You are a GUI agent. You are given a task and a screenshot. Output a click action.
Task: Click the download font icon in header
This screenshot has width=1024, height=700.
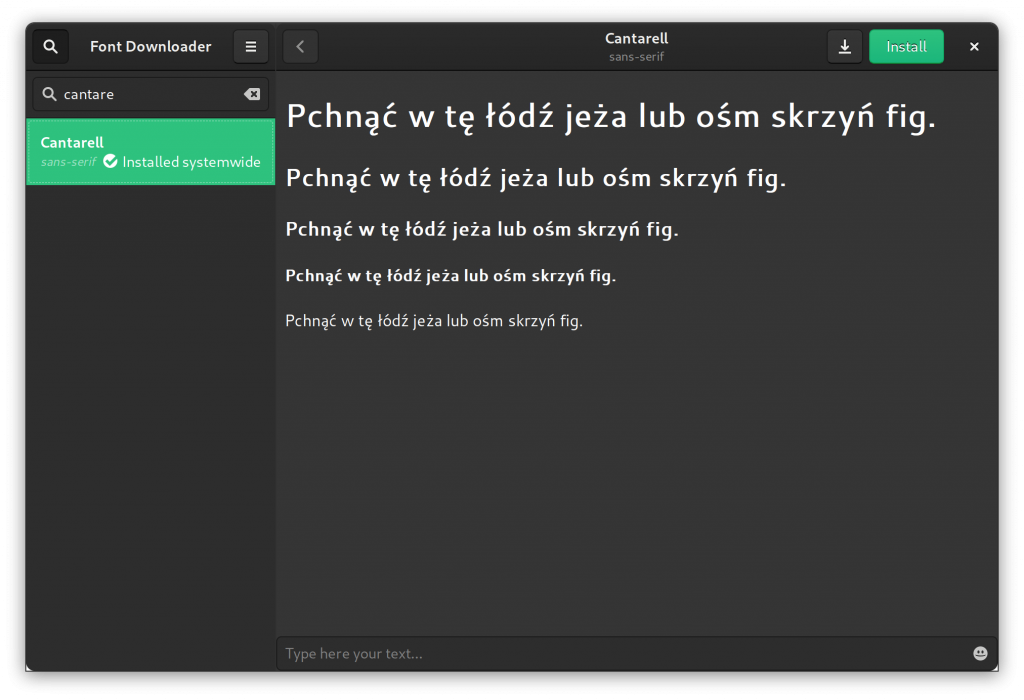click(845, 46)
